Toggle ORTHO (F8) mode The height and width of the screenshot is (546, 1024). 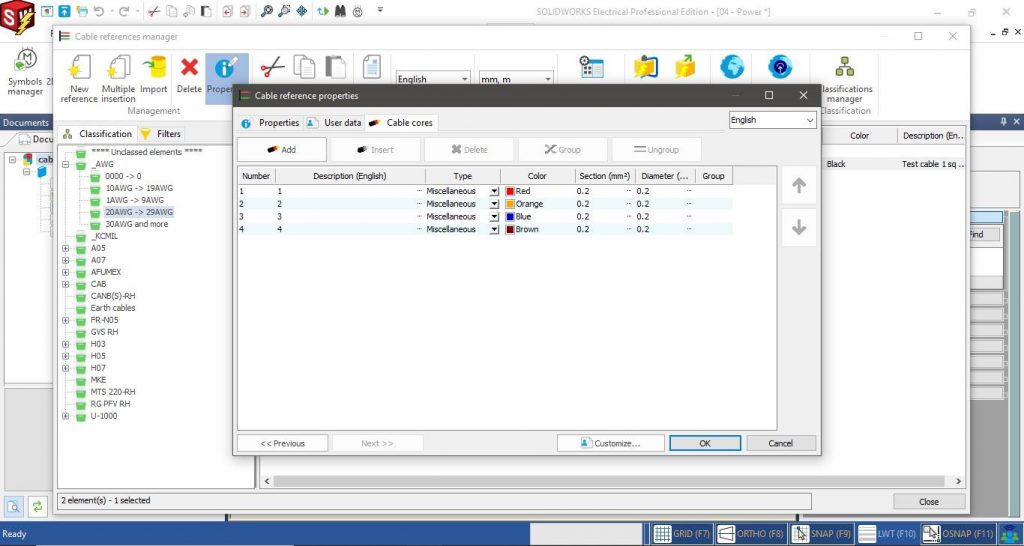tap(750, 534)
